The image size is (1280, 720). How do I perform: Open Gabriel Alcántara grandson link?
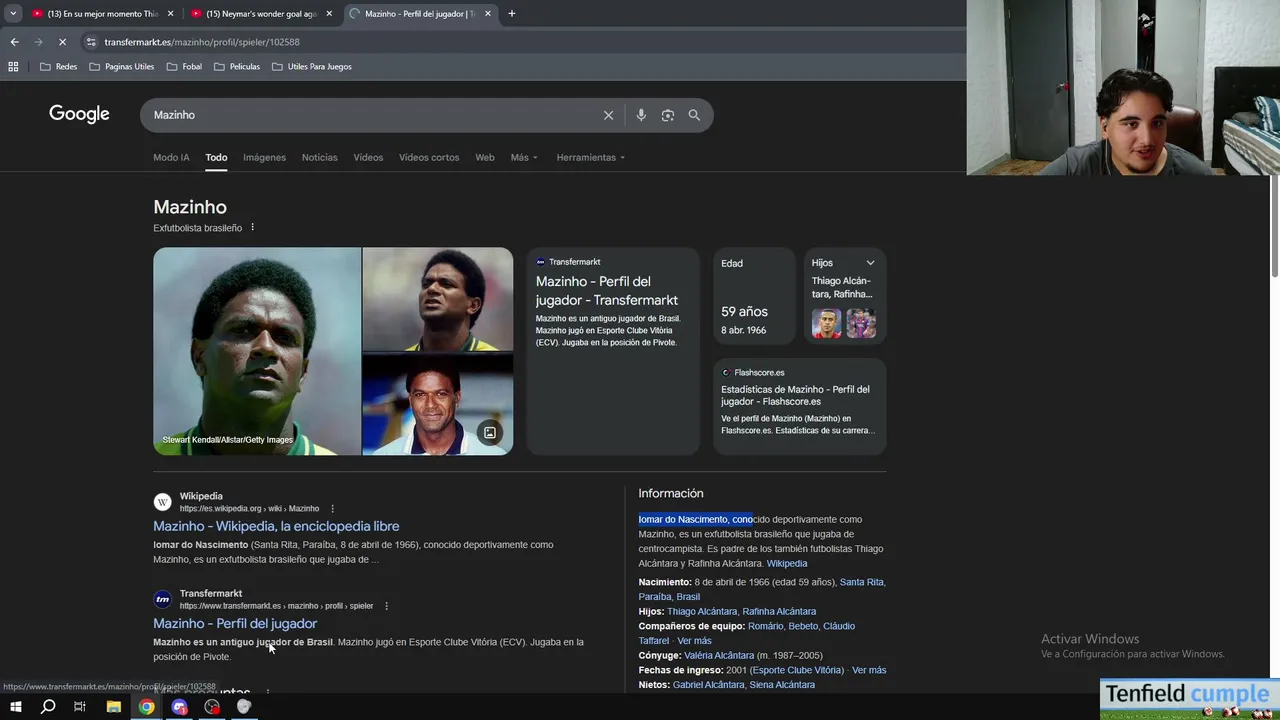pyautogui.click(x=709, y=685)
